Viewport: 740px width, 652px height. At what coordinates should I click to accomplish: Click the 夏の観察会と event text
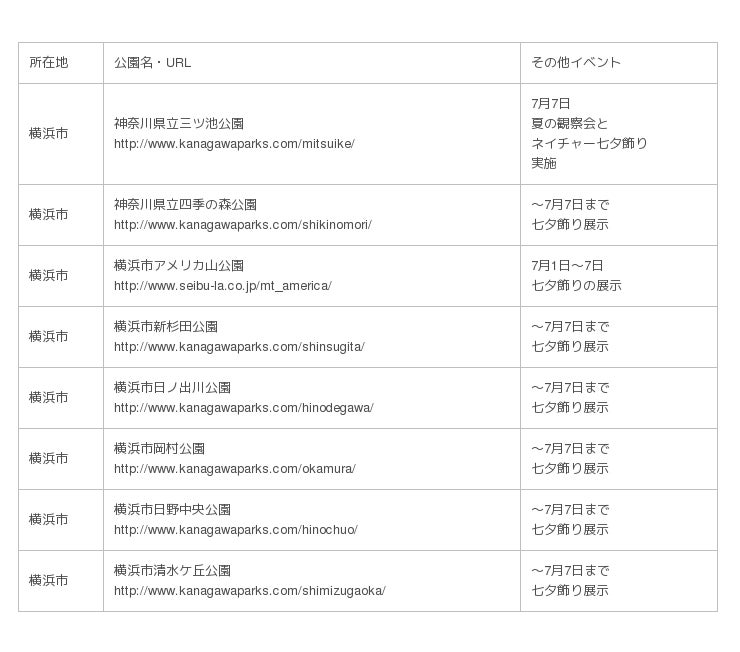tap(570, 124)
